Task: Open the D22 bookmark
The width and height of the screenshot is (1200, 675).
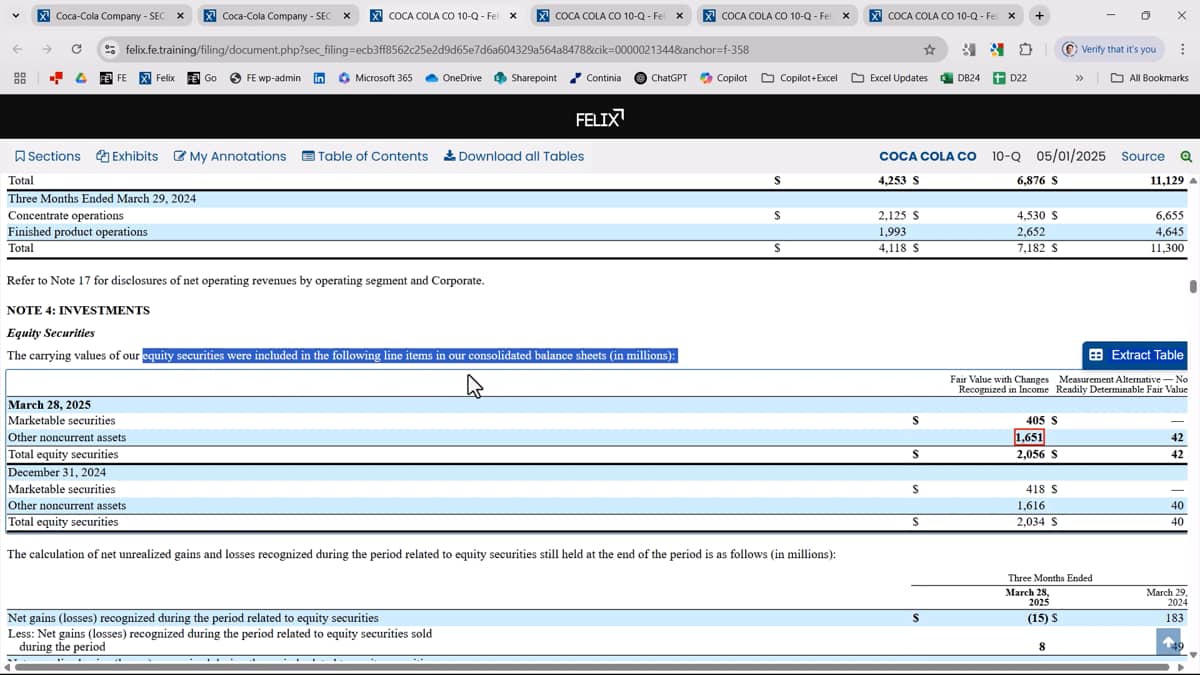Action: [1010, 78]
